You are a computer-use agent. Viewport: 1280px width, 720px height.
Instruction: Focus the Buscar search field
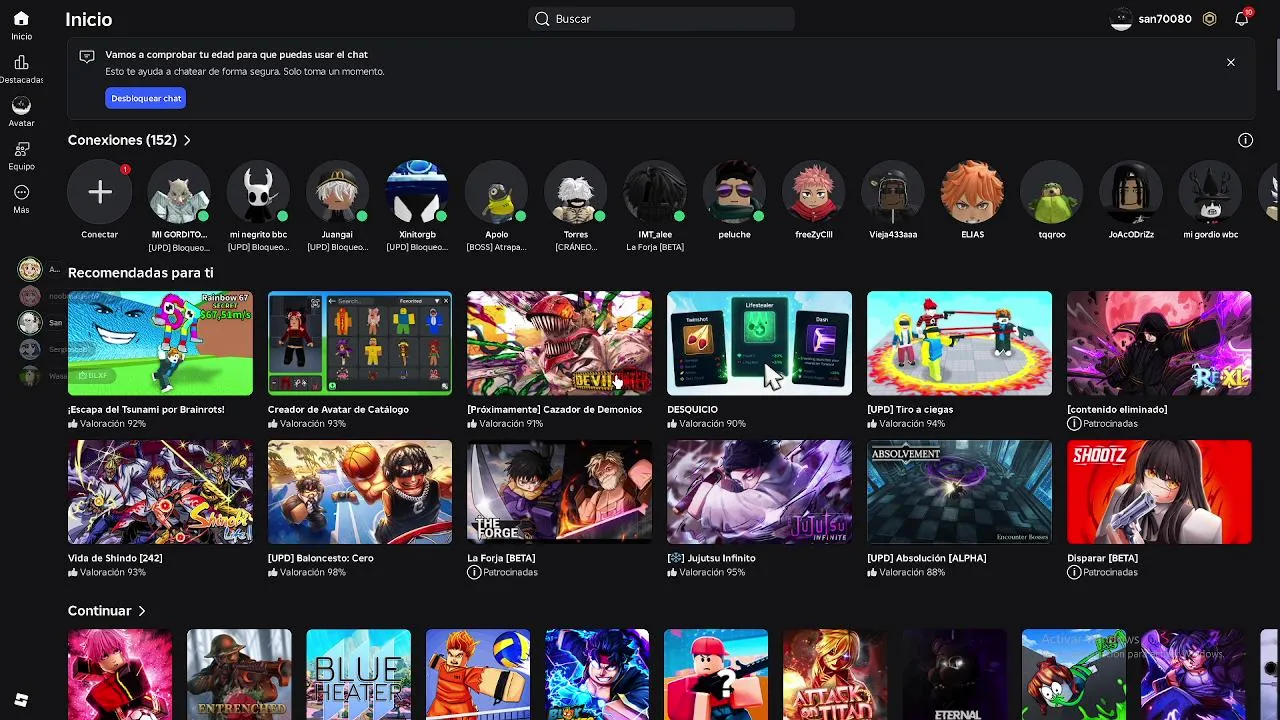click(x=661, y=19)
